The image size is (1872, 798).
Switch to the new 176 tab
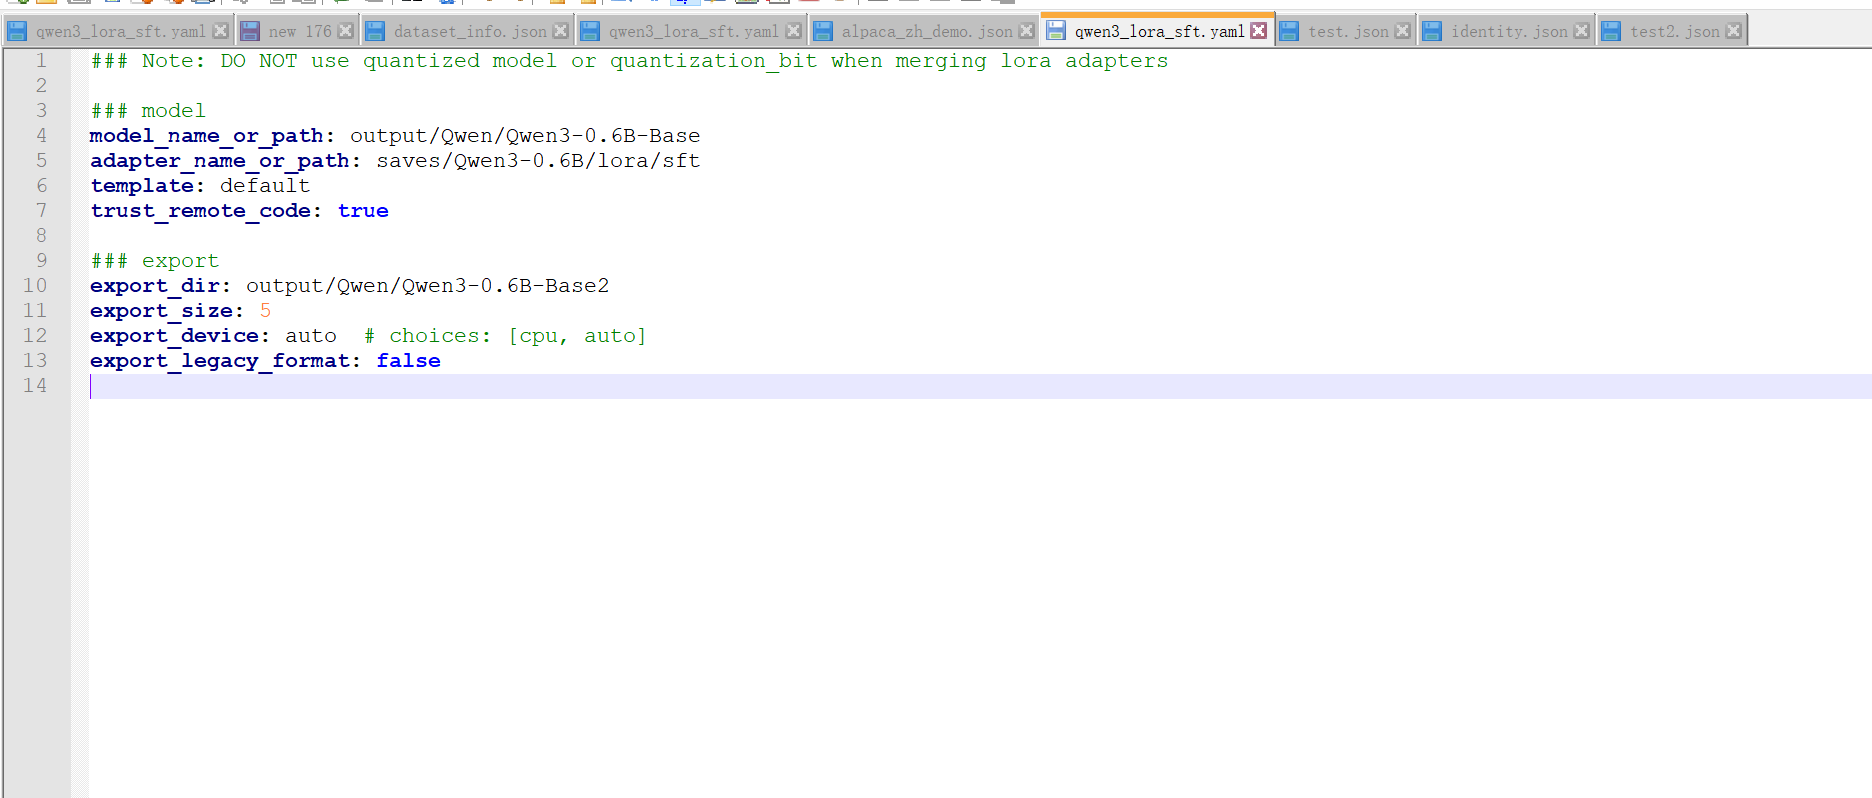299,31
